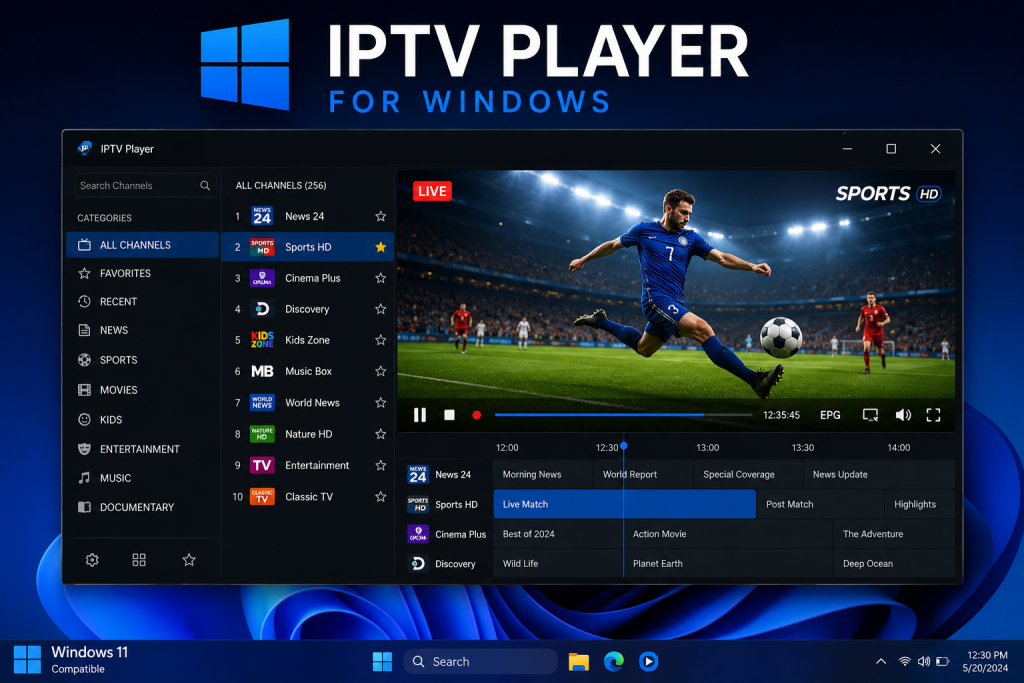1024x683 pixels.
Task: Stop the current channel playback
Action: click(449, 415)
